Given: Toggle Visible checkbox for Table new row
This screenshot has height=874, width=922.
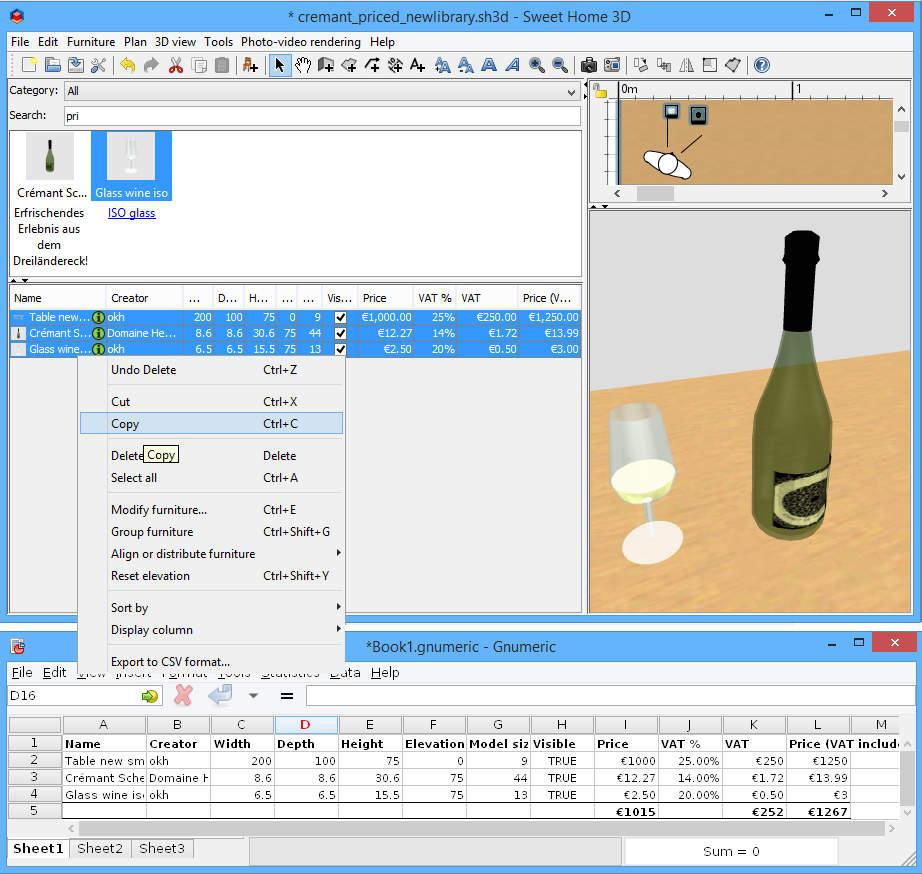Looking at the screenshot, I should pyautogui.click(x=340, y=317).
